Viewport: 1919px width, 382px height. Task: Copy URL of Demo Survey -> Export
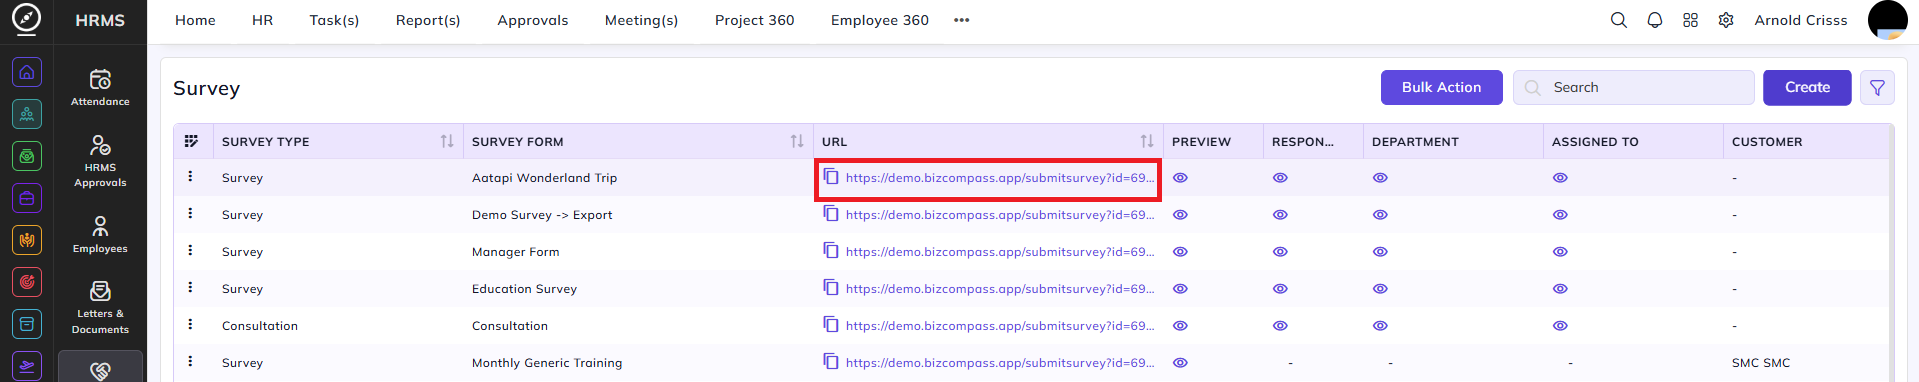[x=831, y=213]
